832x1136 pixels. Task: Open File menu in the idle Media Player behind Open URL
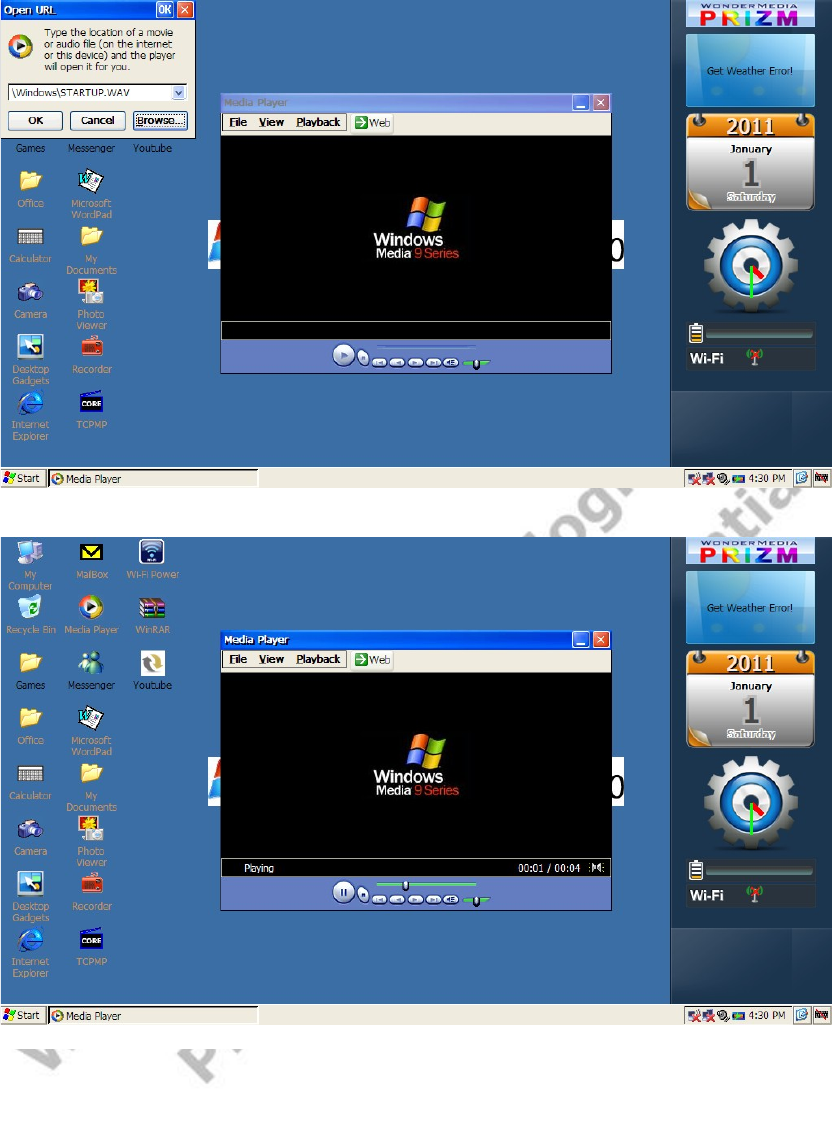(238, 122)
